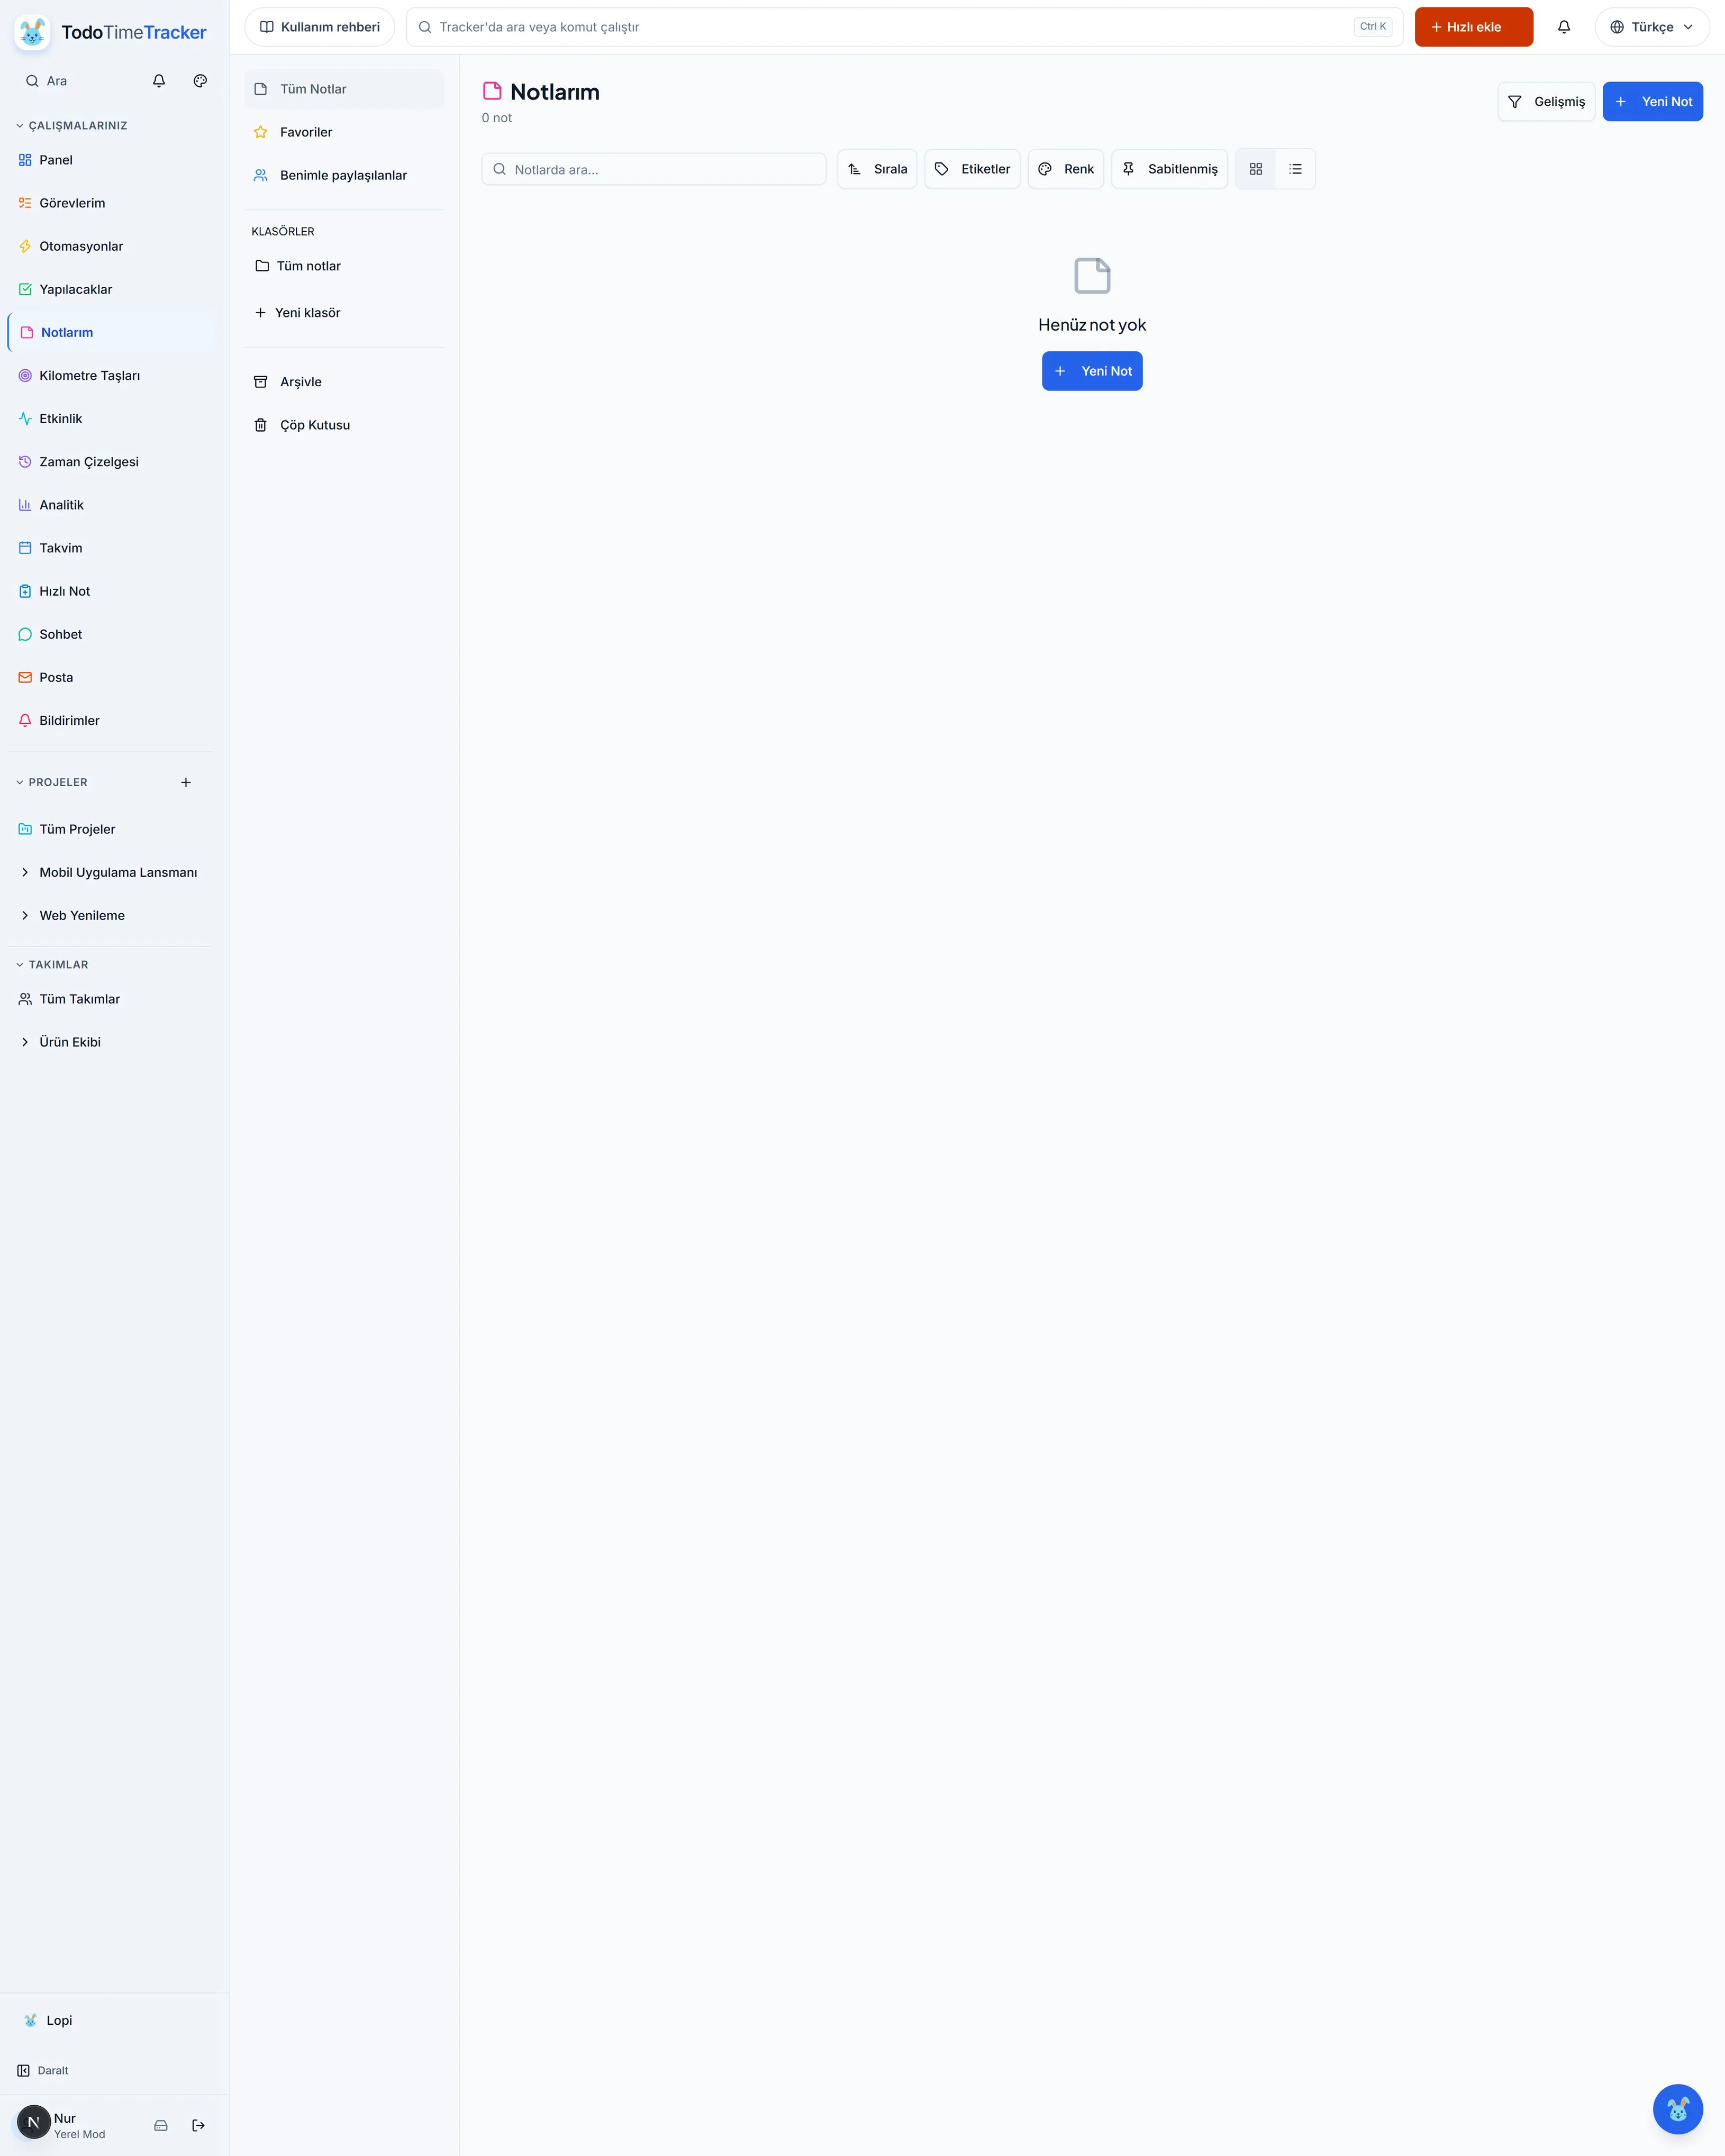Focus the Tracker'da ara command search bar
The image size is (1725, 2156).
904,27
